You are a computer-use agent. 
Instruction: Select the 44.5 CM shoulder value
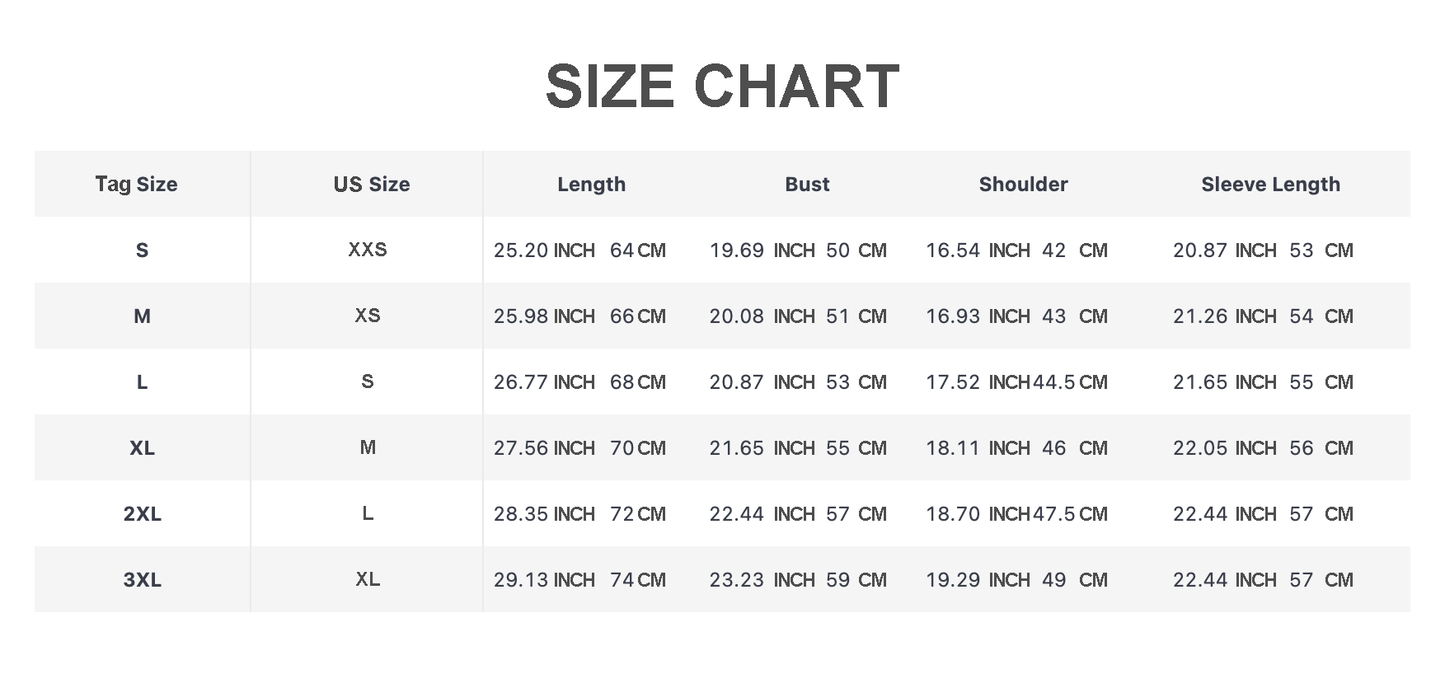pyautogui.click(x=1070, y=382)
